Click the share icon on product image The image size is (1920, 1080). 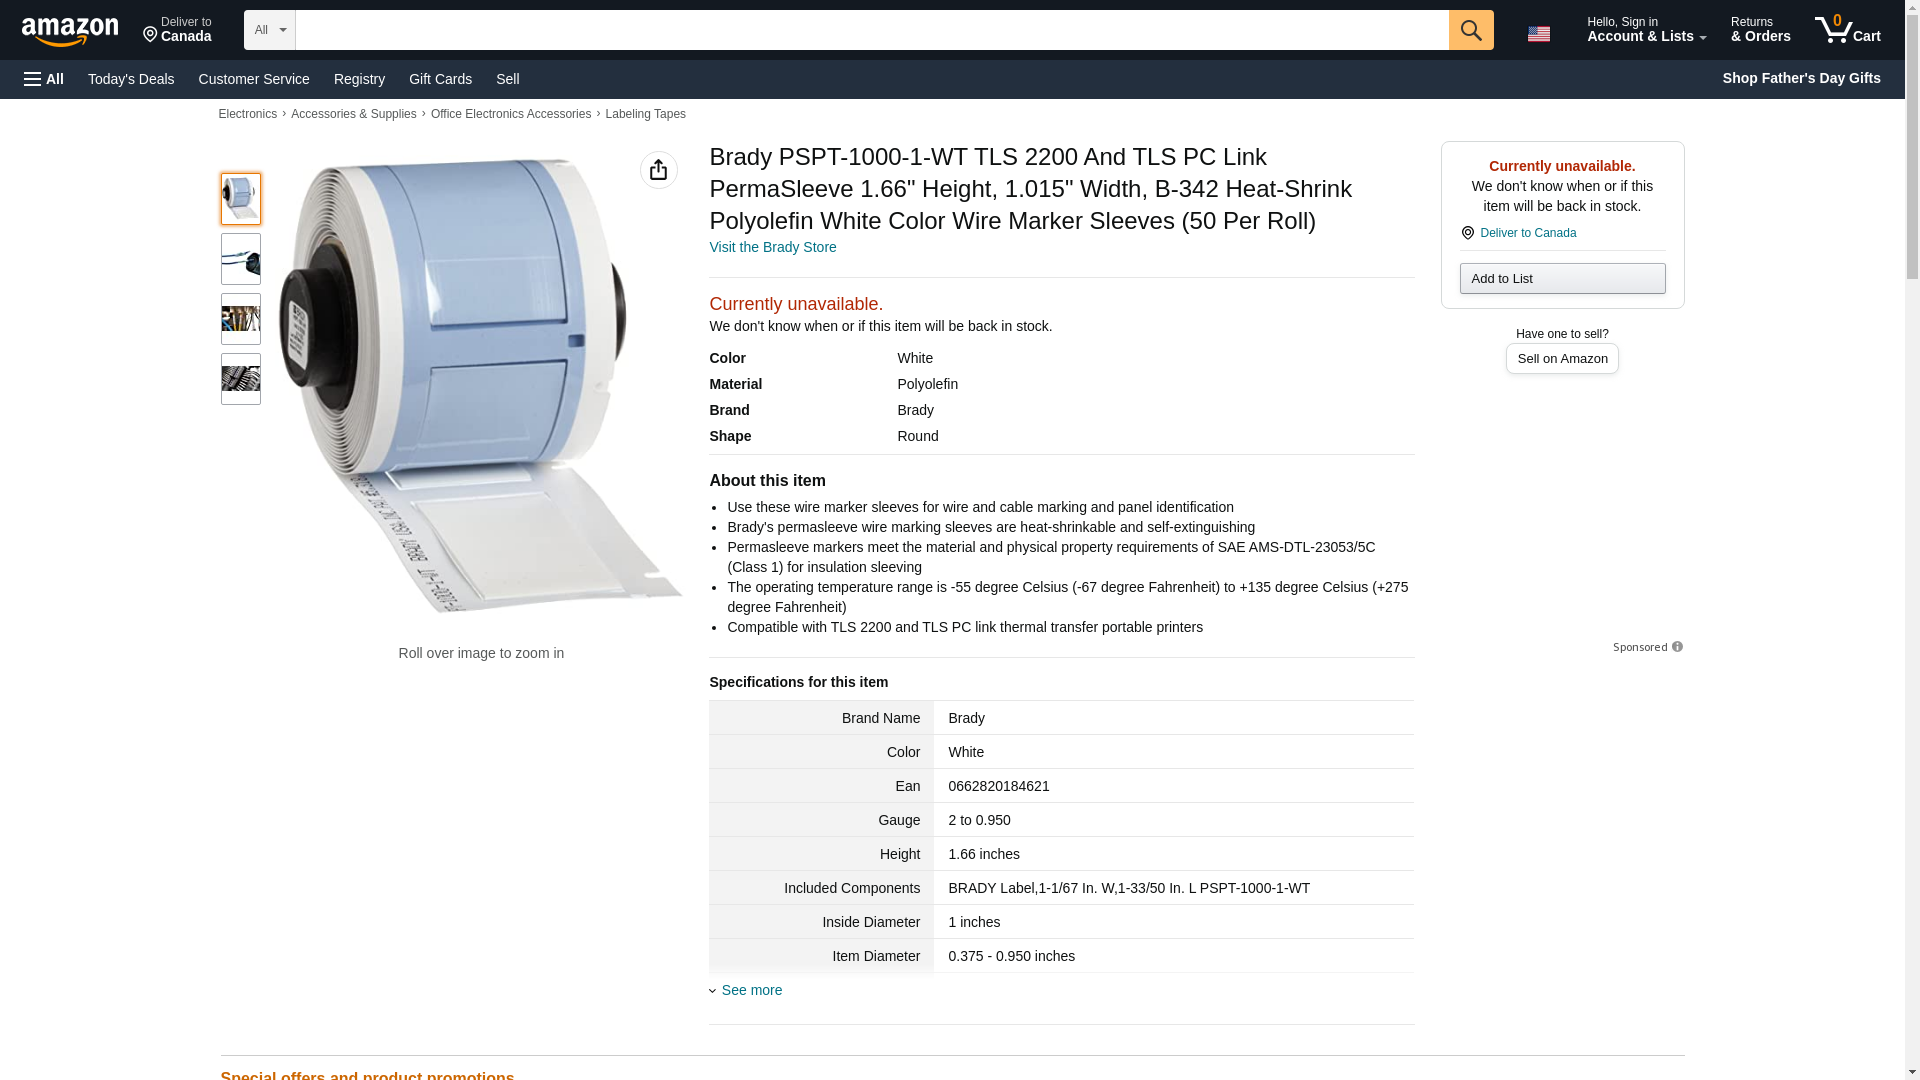click(x=658, y=170)
